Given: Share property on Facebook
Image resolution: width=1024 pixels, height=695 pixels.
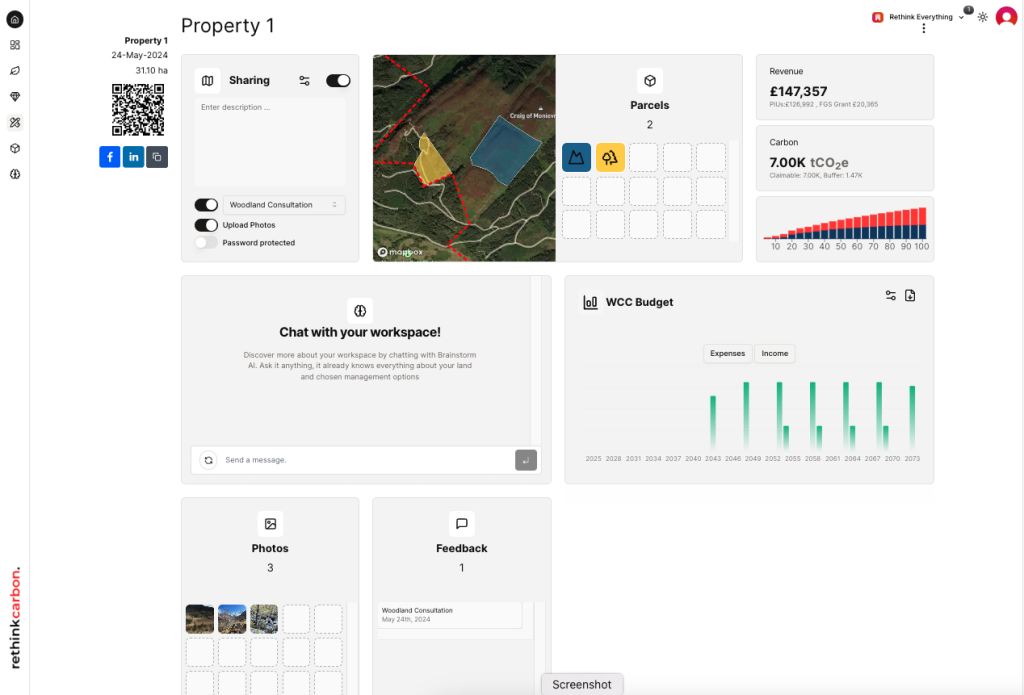Looking at the screenshot, I should (110, 157).
